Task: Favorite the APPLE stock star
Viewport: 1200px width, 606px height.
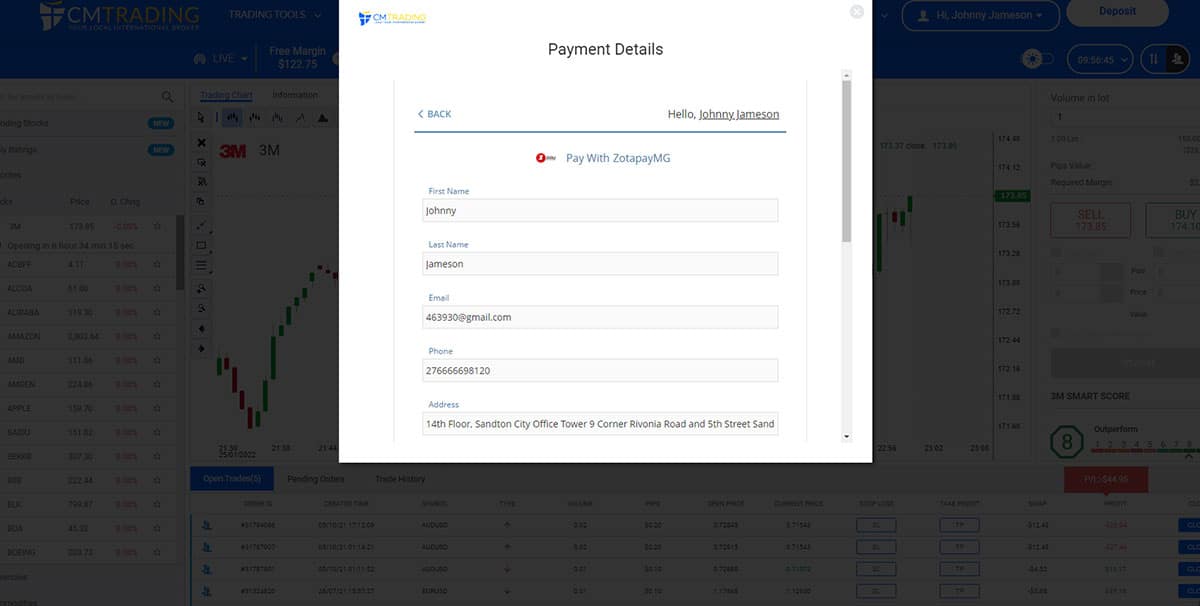Action: pos(157,409)
